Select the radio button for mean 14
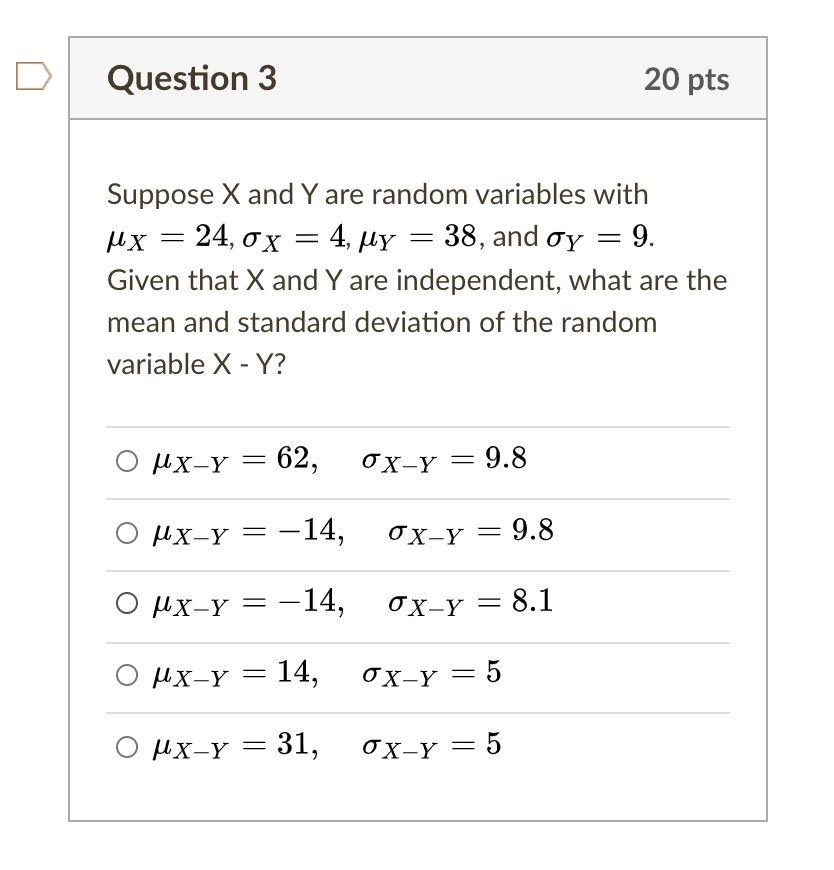Viewport: 834px width, 870px height. pyautogui.click(x=127, y=675)
